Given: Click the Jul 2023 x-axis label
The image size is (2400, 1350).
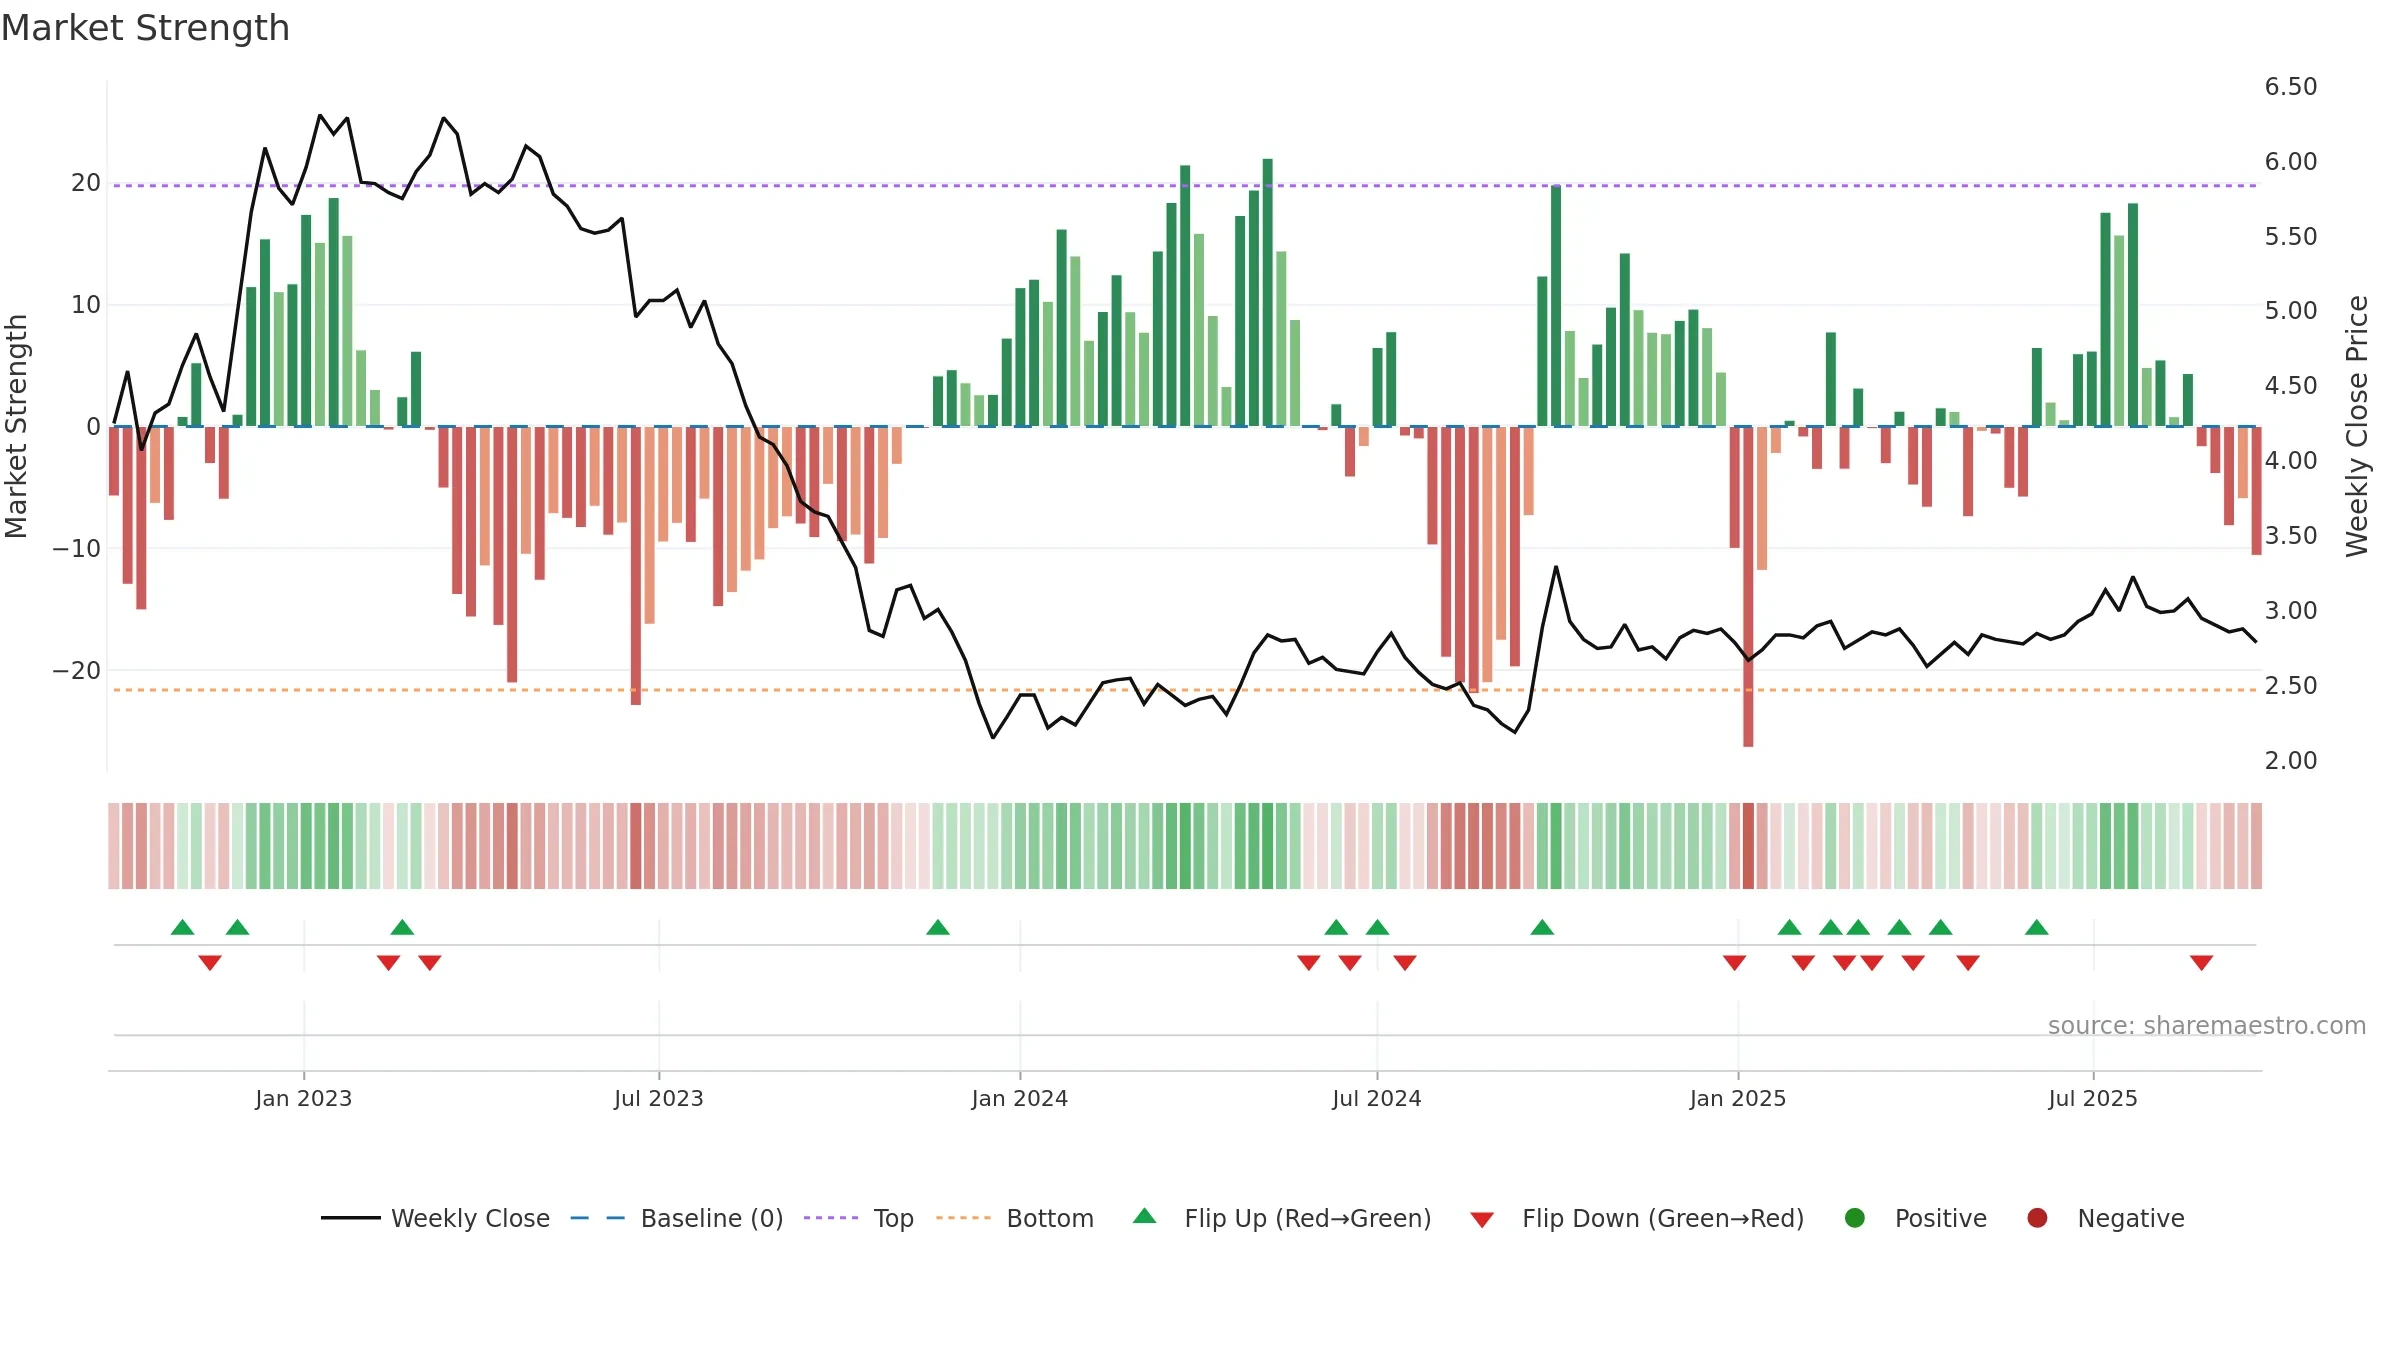Looking at the screenshot, I should (x=659, y=1098).
